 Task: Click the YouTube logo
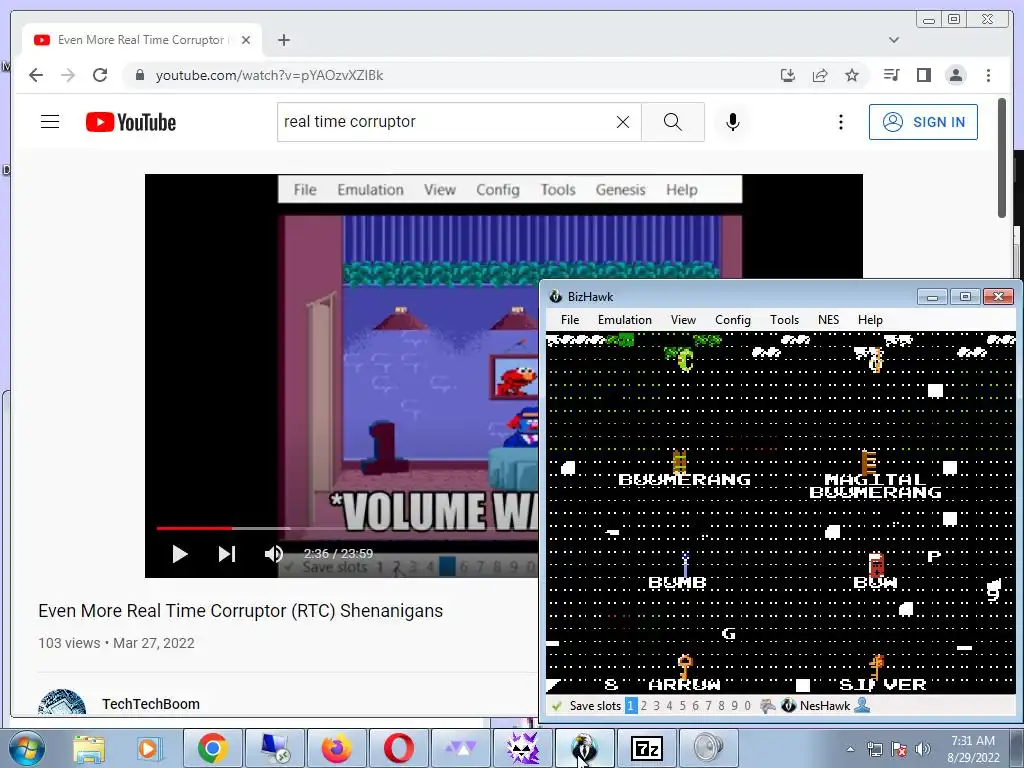coord(131,122)
